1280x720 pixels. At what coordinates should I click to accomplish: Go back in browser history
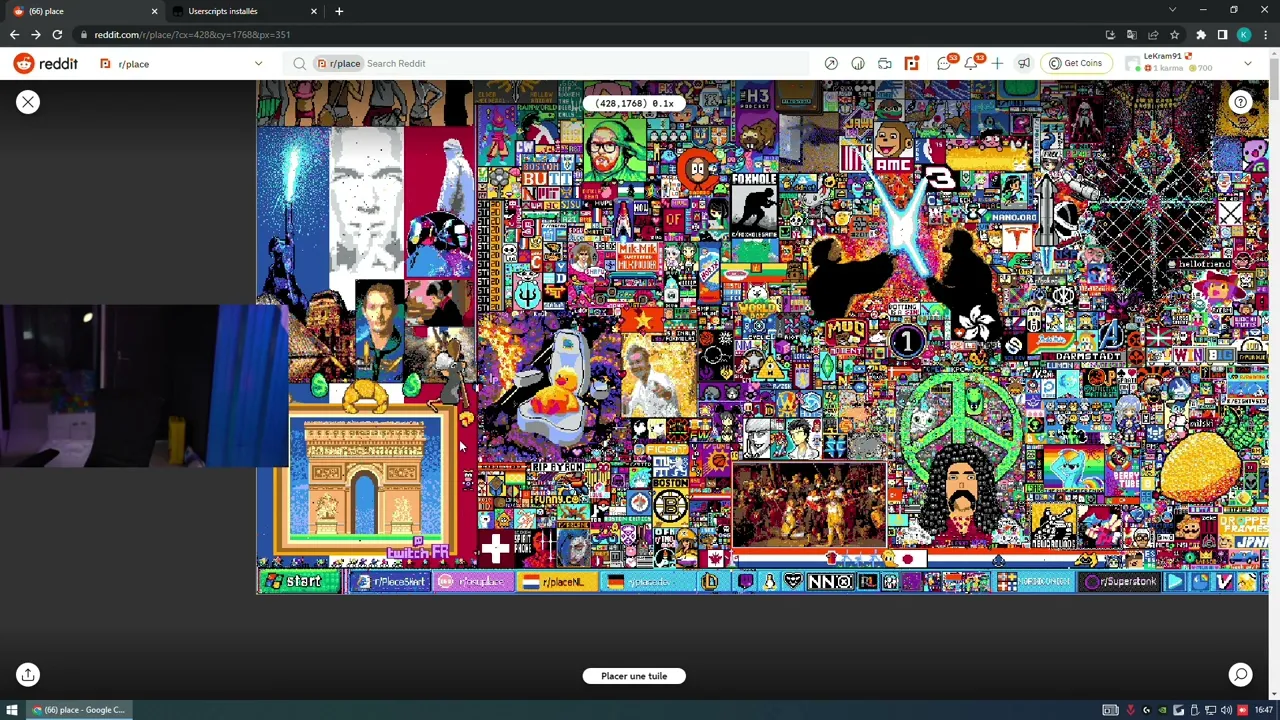[14, 35]
